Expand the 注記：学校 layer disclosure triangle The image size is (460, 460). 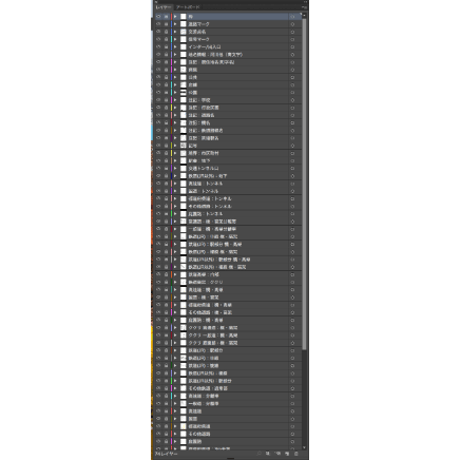tap(175, 100)
